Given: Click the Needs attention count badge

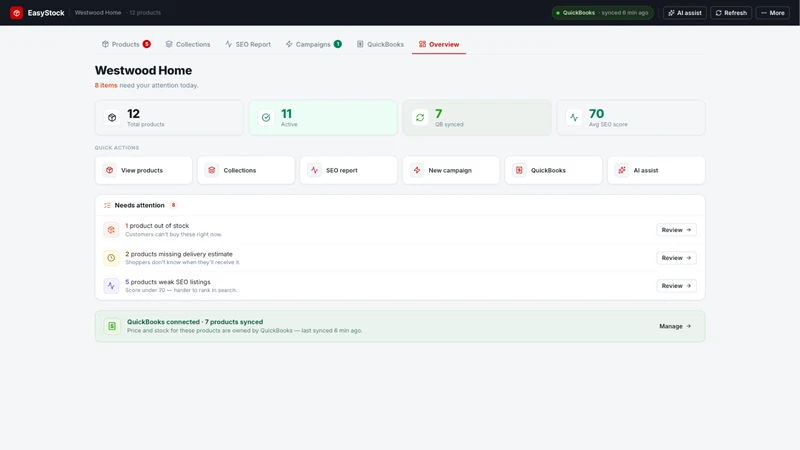Looking at the screenshot, I should click(x=173, y=205).
